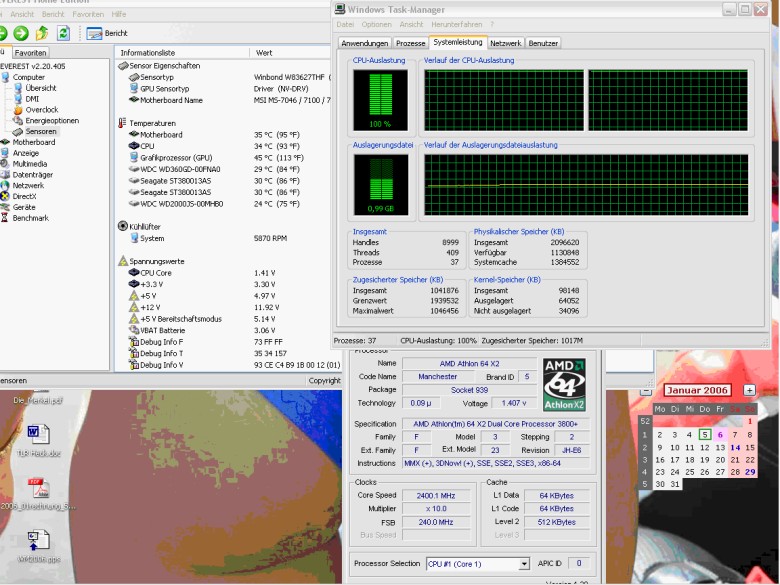The image size is (780, 585).
Task: Click the Specification field in CPU-Z
Action: click(x=495, y=424)
